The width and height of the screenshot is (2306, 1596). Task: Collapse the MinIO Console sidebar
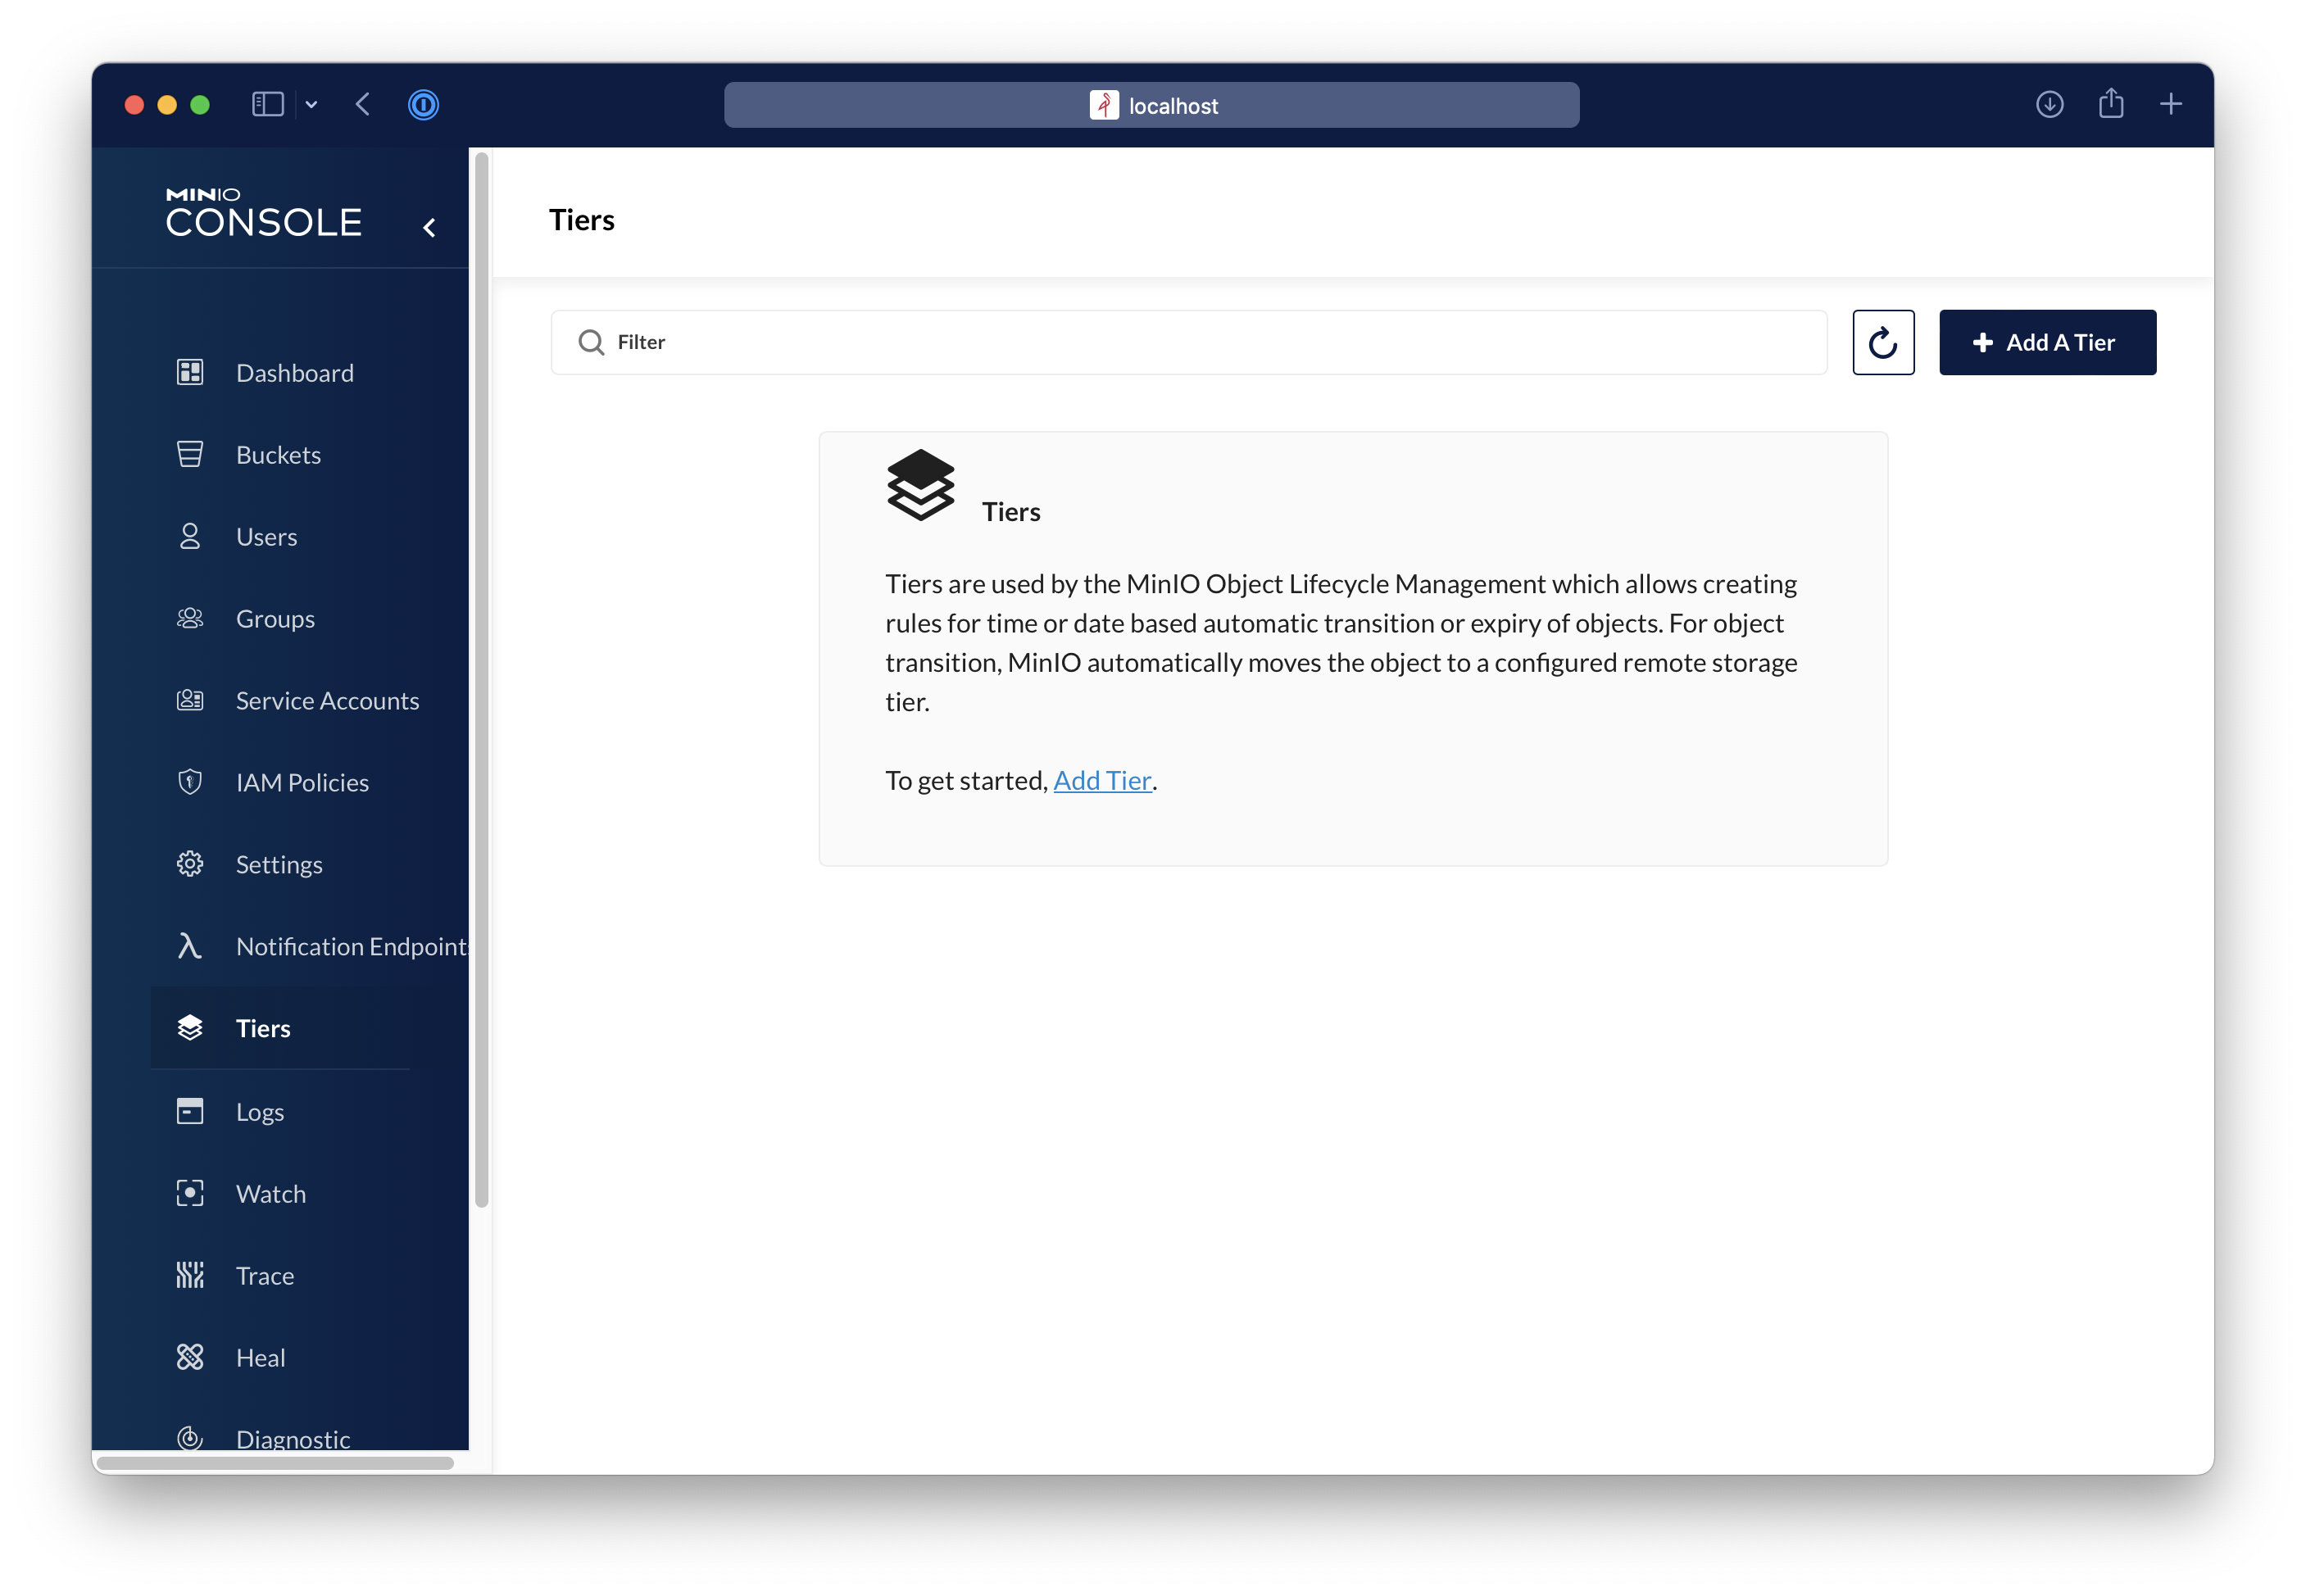(429, 228)
